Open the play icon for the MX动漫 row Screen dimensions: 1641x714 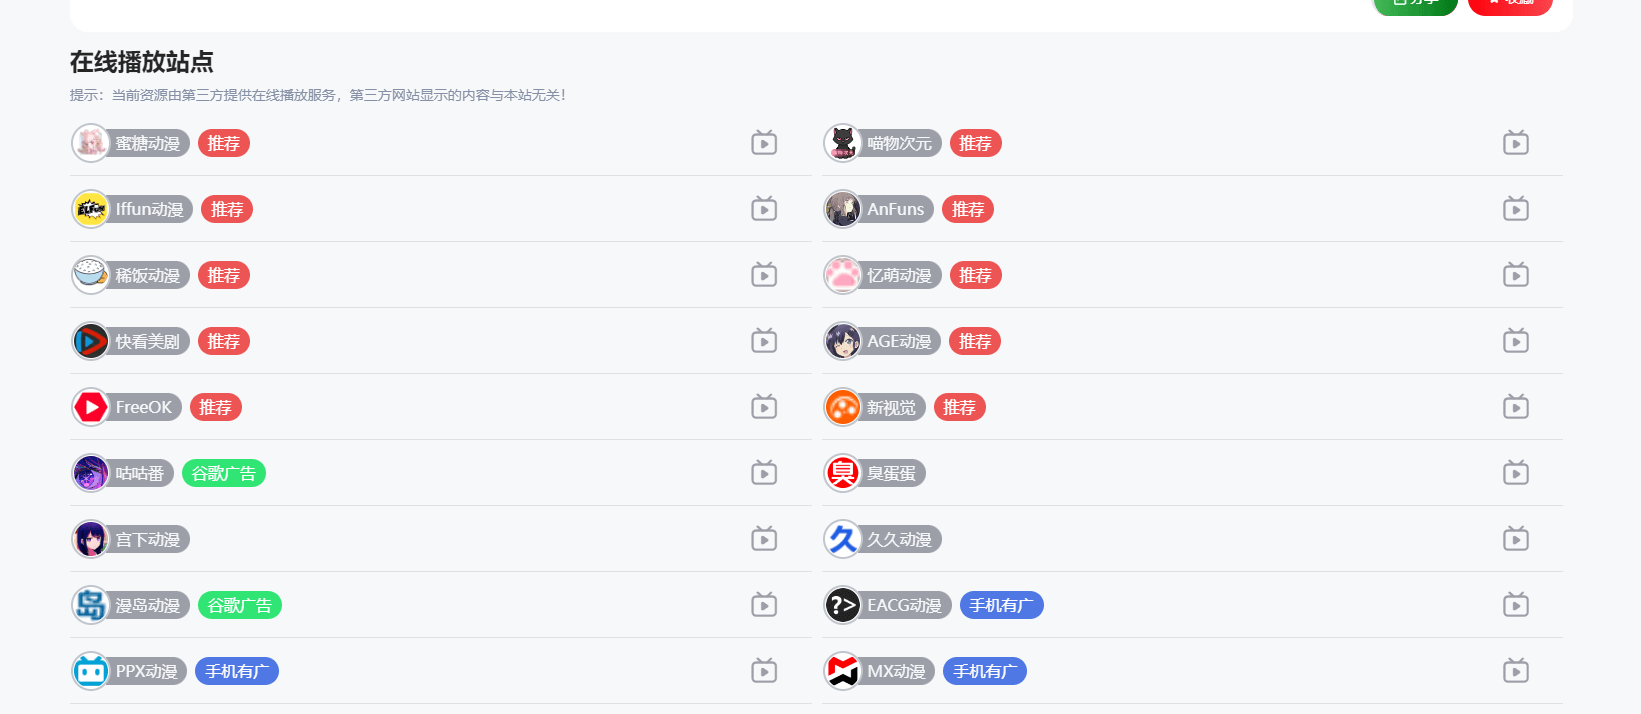pos(1516,671)
